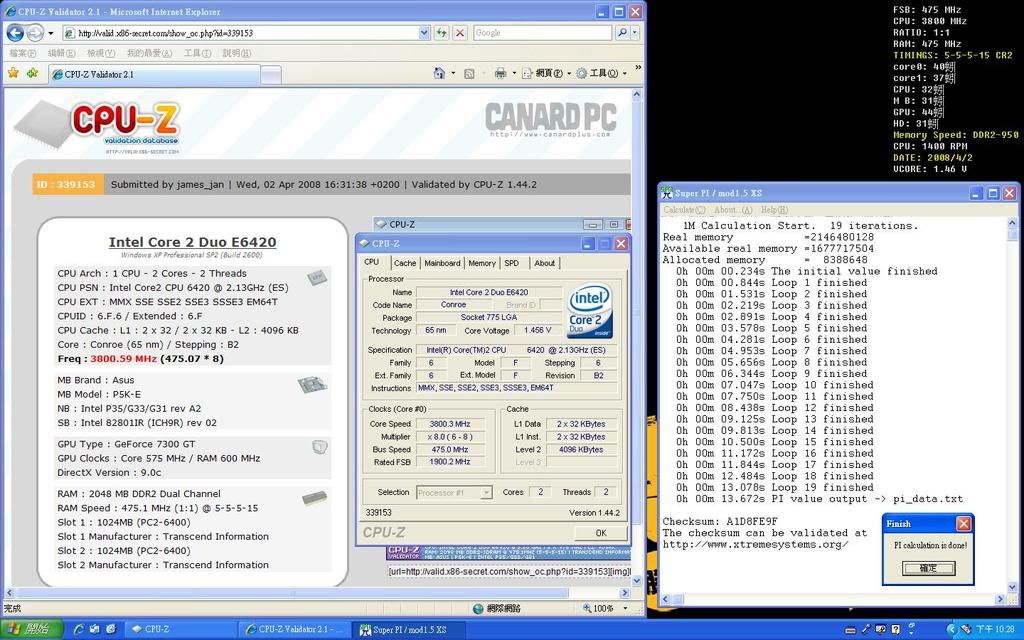
Task: Open the About tab in CPU-Z
Action: [545, 263]
